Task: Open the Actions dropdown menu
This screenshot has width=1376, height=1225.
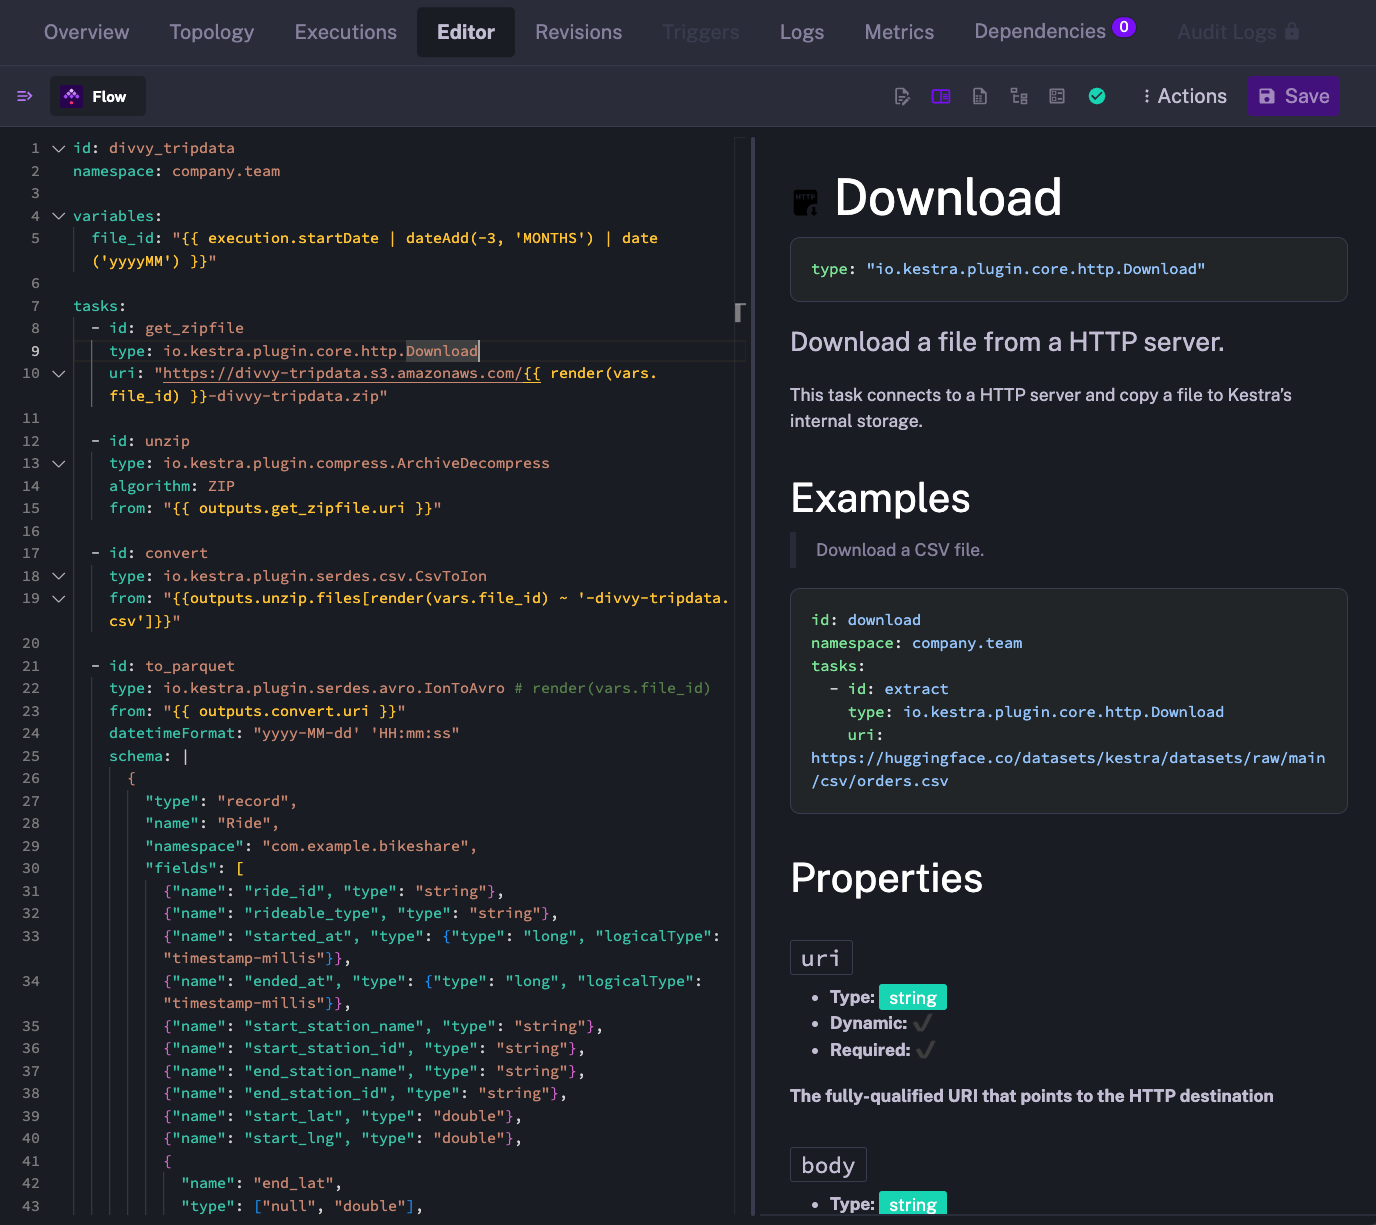Action: [1184, 96]
